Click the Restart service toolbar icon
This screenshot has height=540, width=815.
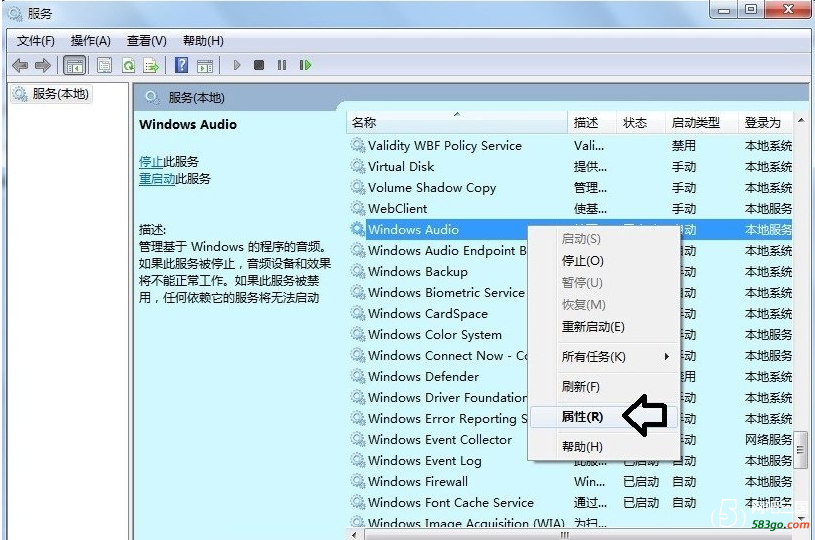click(305, 65)
